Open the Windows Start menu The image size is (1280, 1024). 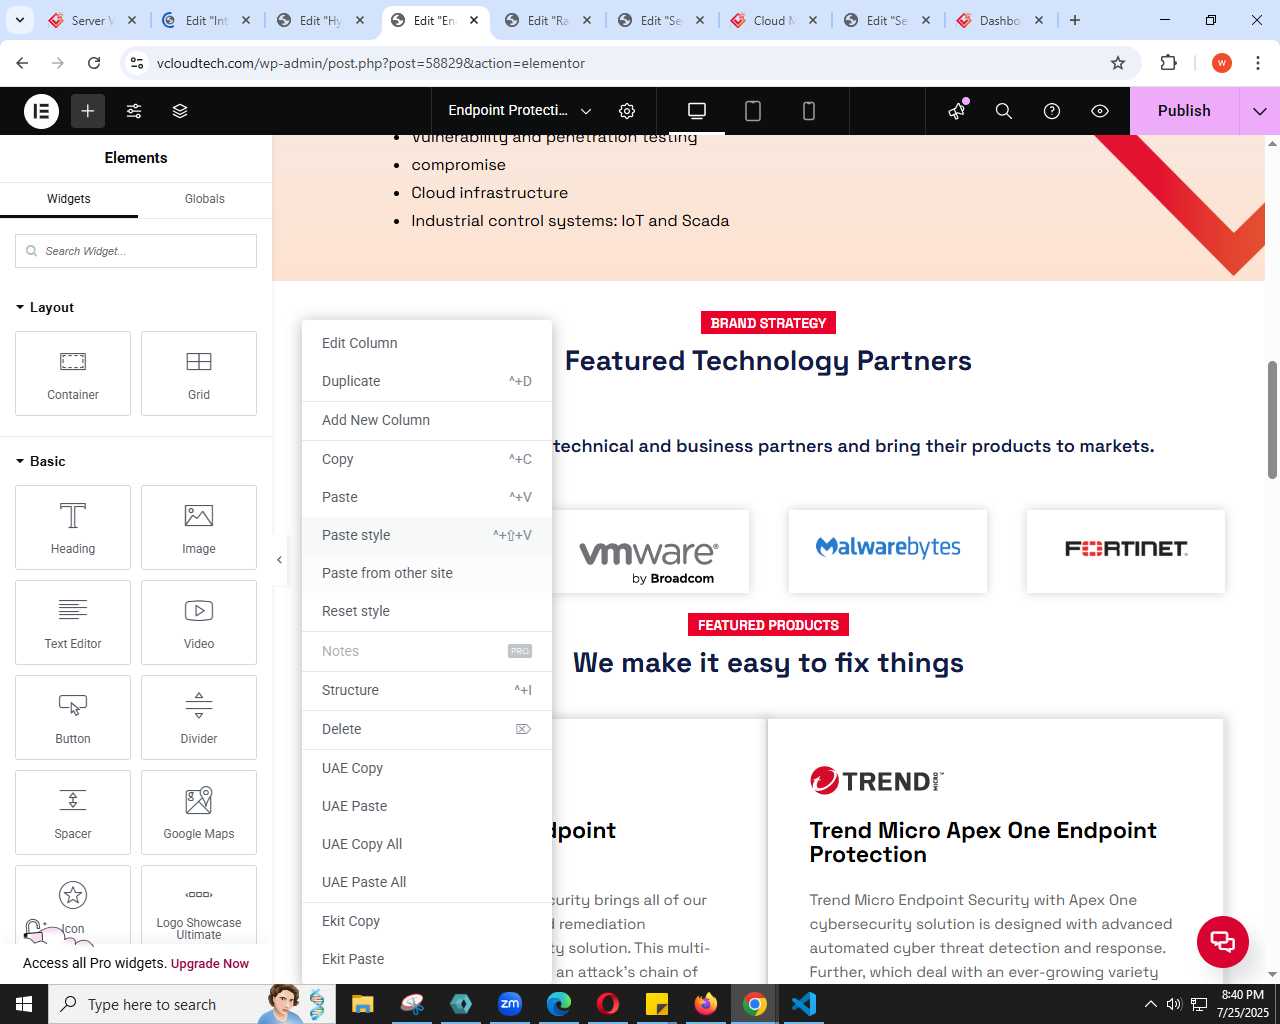[x=24, y=1004]
